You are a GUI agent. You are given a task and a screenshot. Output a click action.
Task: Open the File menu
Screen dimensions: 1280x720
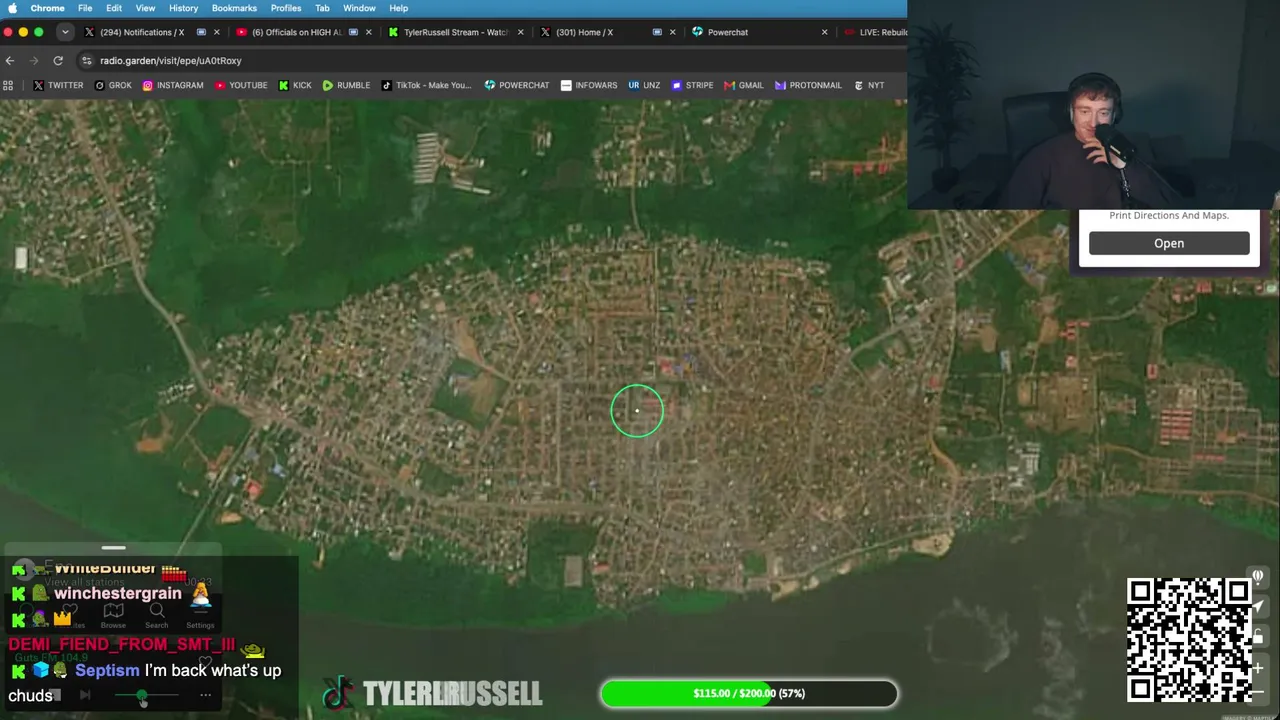click(85, 8)
